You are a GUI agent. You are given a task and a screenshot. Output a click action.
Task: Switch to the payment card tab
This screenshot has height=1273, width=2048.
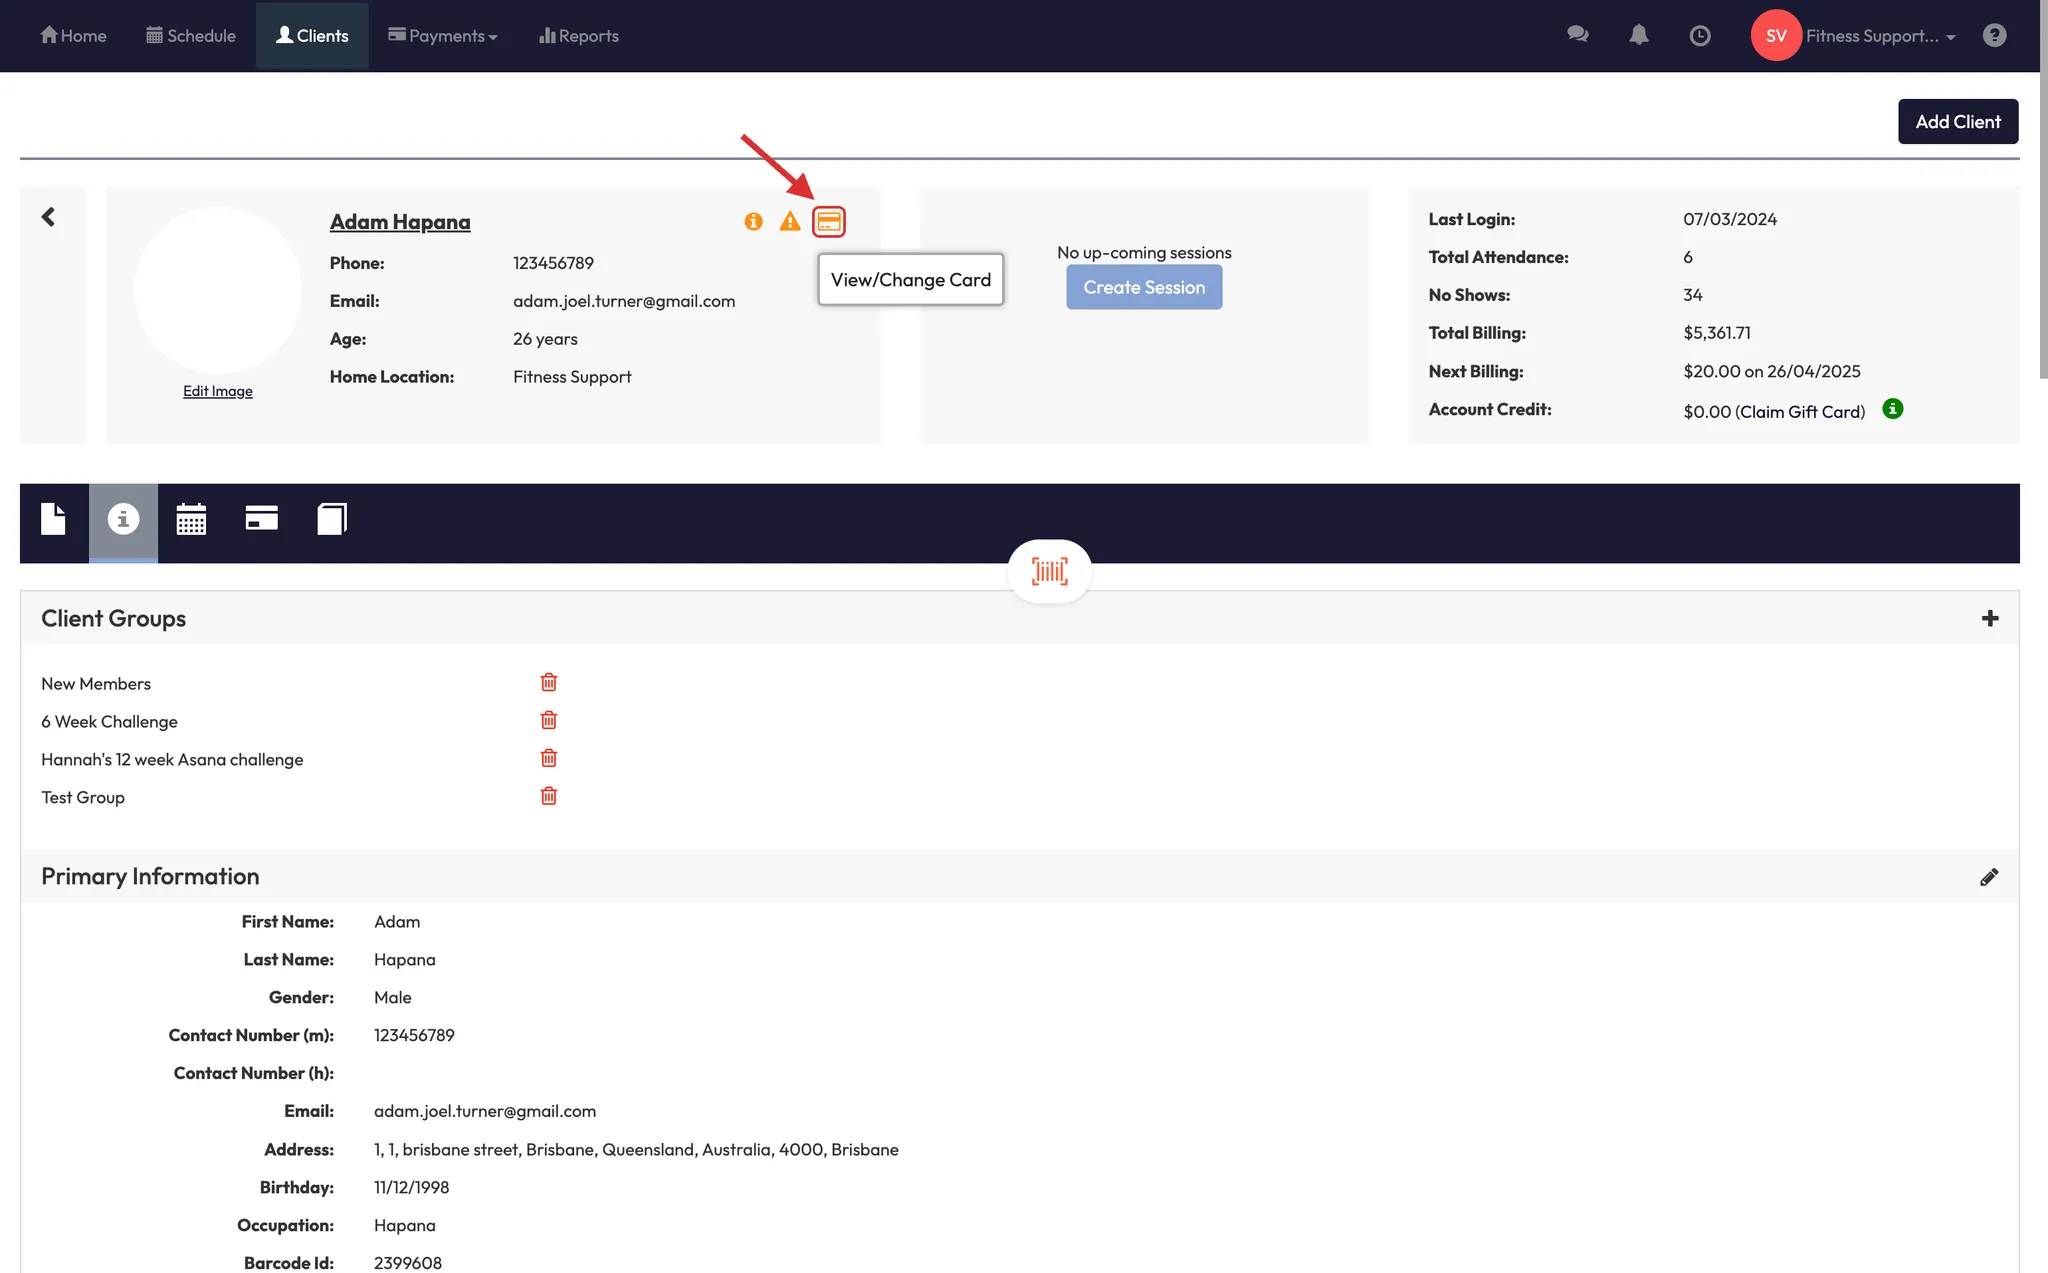pyautogui.click(x=261, y=518)
